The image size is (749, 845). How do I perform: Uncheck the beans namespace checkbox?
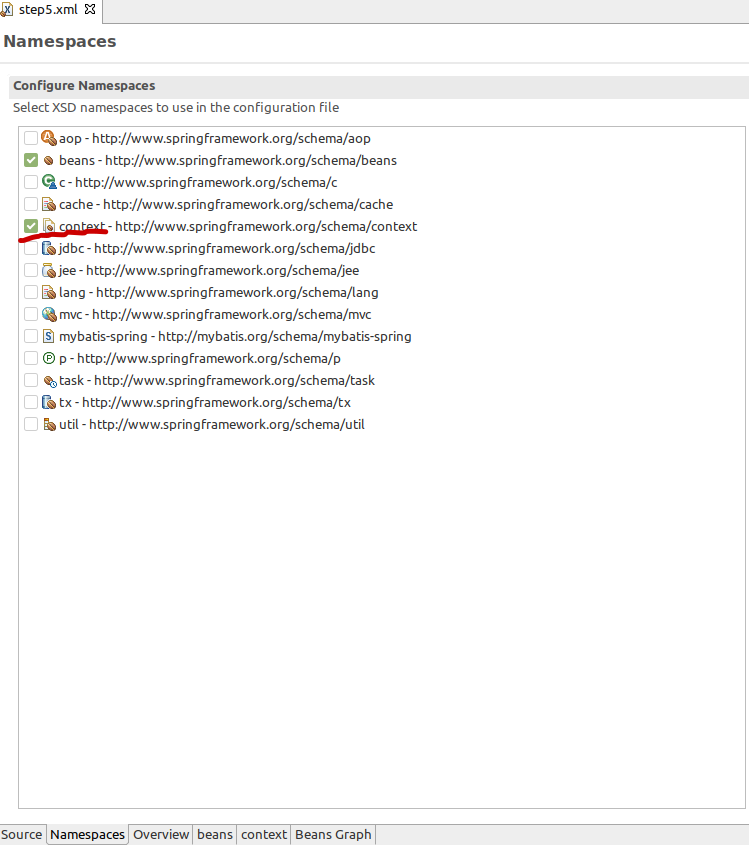click(31, 160)
